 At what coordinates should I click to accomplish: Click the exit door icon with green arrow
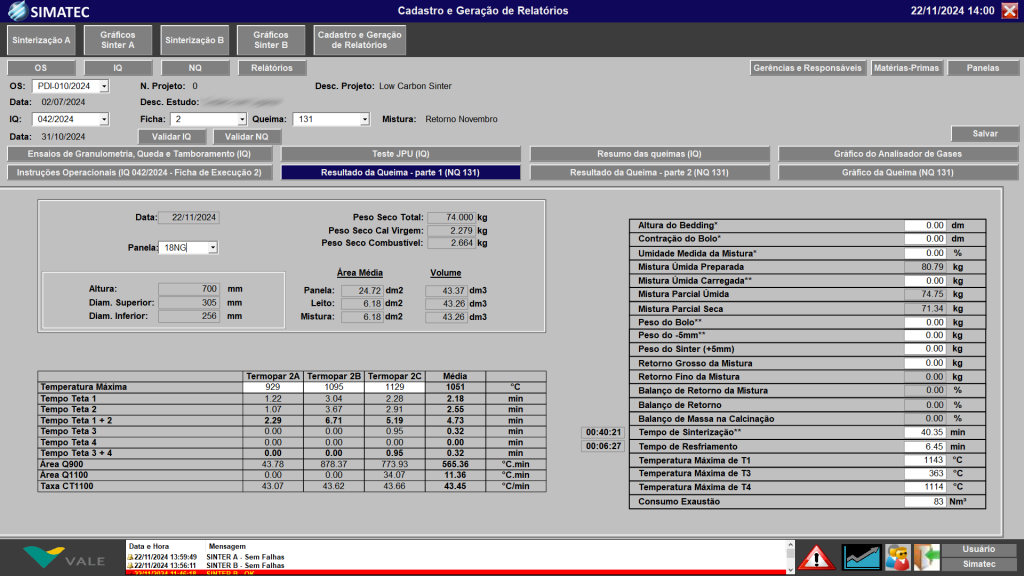coord(925,558)
